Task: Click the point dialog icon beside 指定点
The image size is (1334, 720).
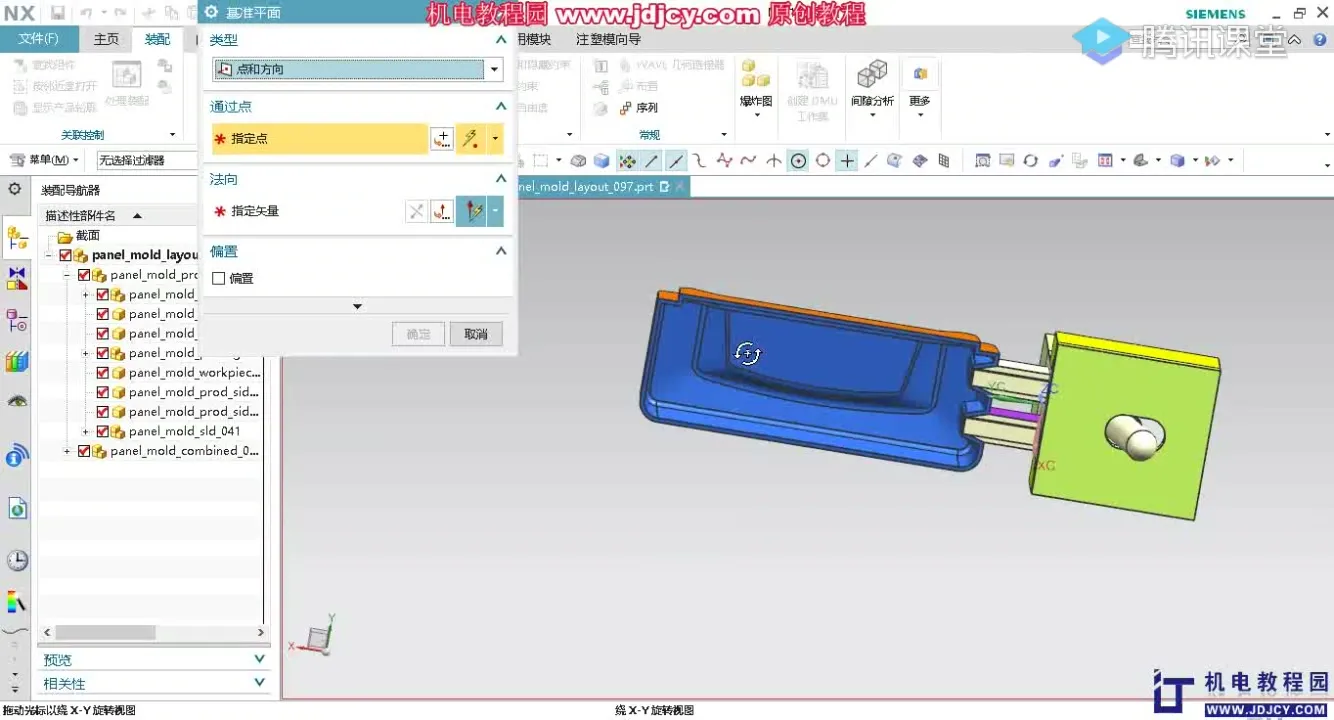Action: click(x=442, y=139)
